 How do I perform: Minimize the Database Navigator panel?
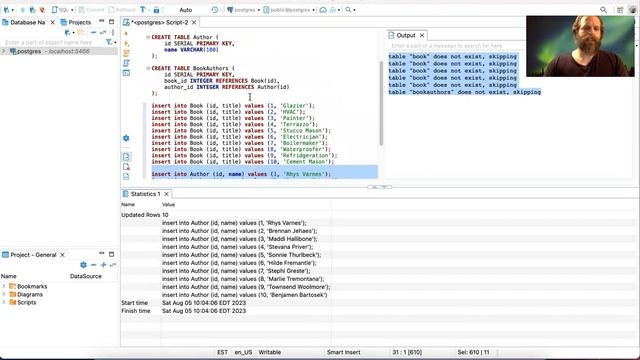(102, 21)
